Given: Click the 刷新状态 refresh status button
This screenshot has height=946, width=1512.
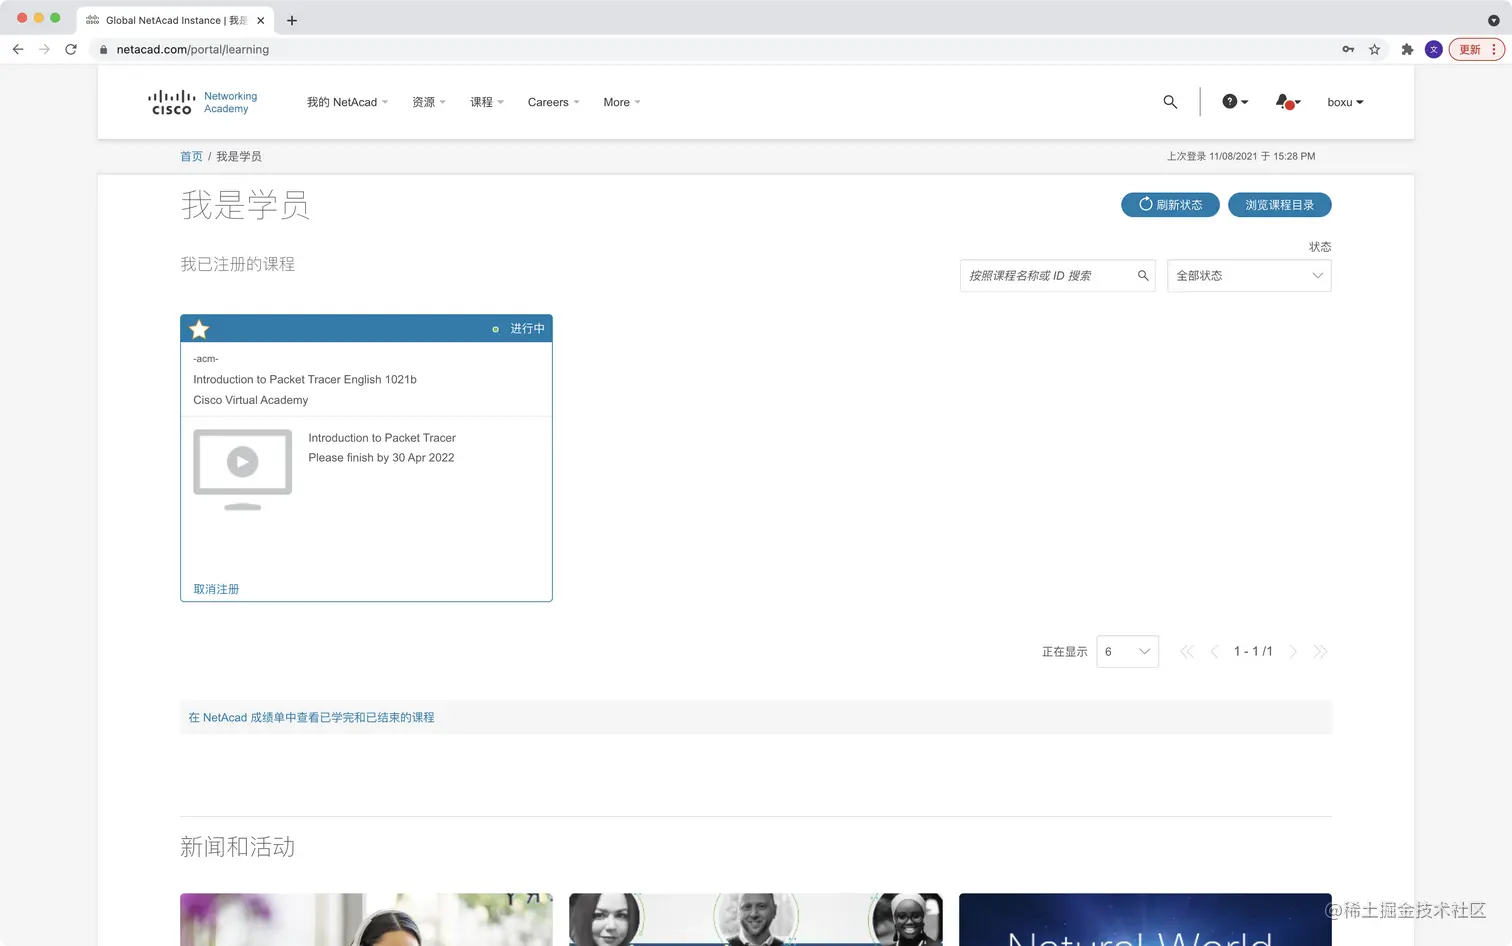Looking at the screenshot, I should click(1170, 204).
